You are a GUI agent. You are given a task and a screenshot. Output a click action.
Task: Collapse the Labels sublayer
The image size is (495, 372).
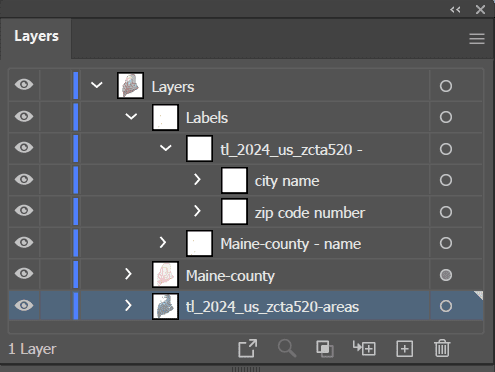tap(131, 116)
